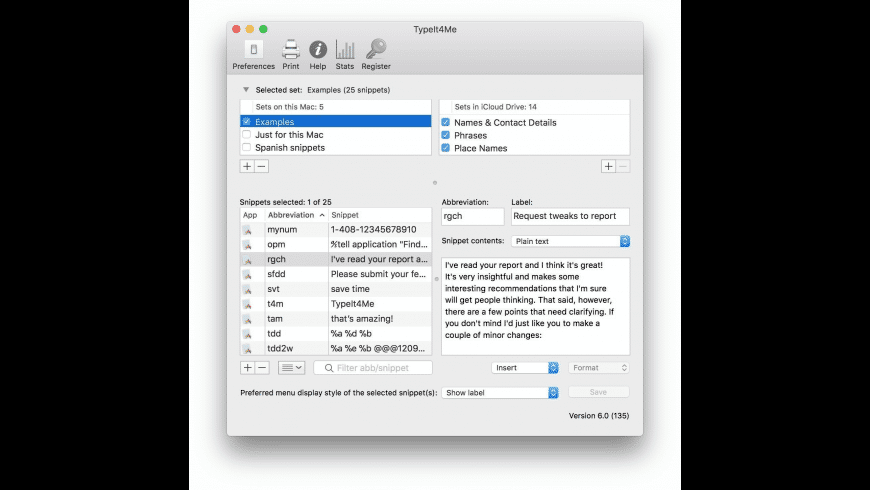Open the Format popup menu
The height and width of the screenshot is (490, 870).
point(599,367)
